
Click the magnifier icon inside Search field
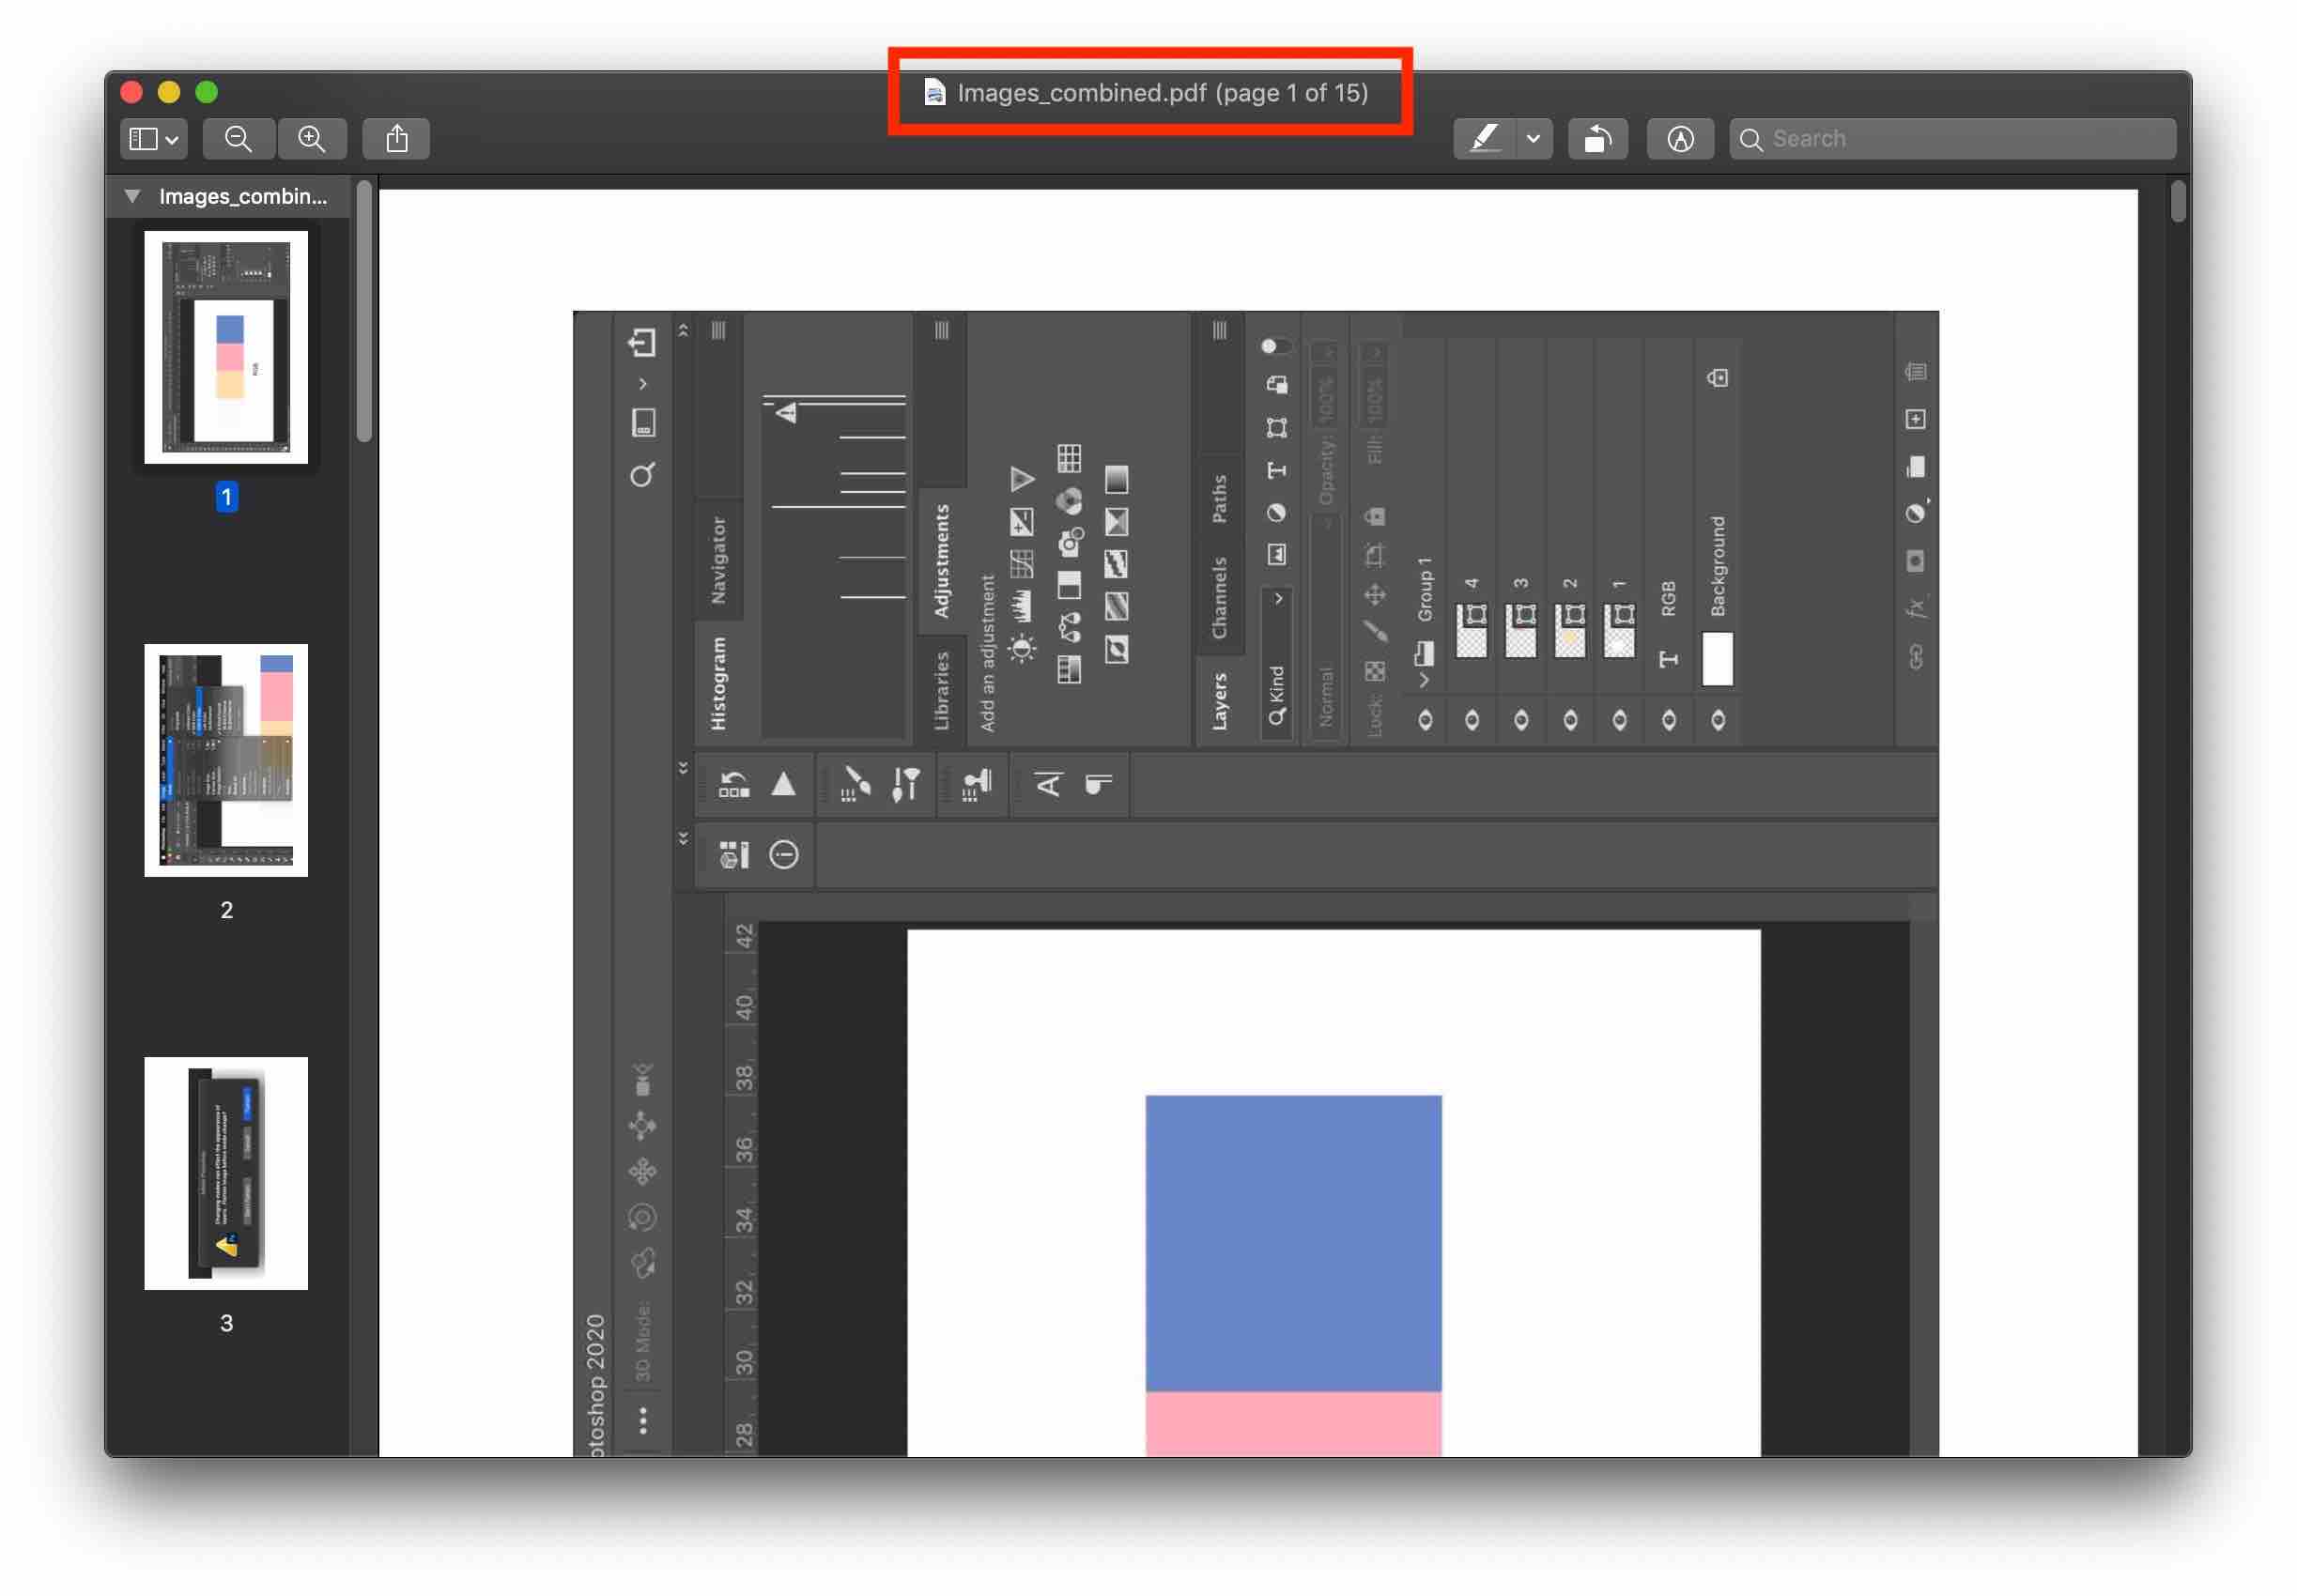(x=1751, y=139)
